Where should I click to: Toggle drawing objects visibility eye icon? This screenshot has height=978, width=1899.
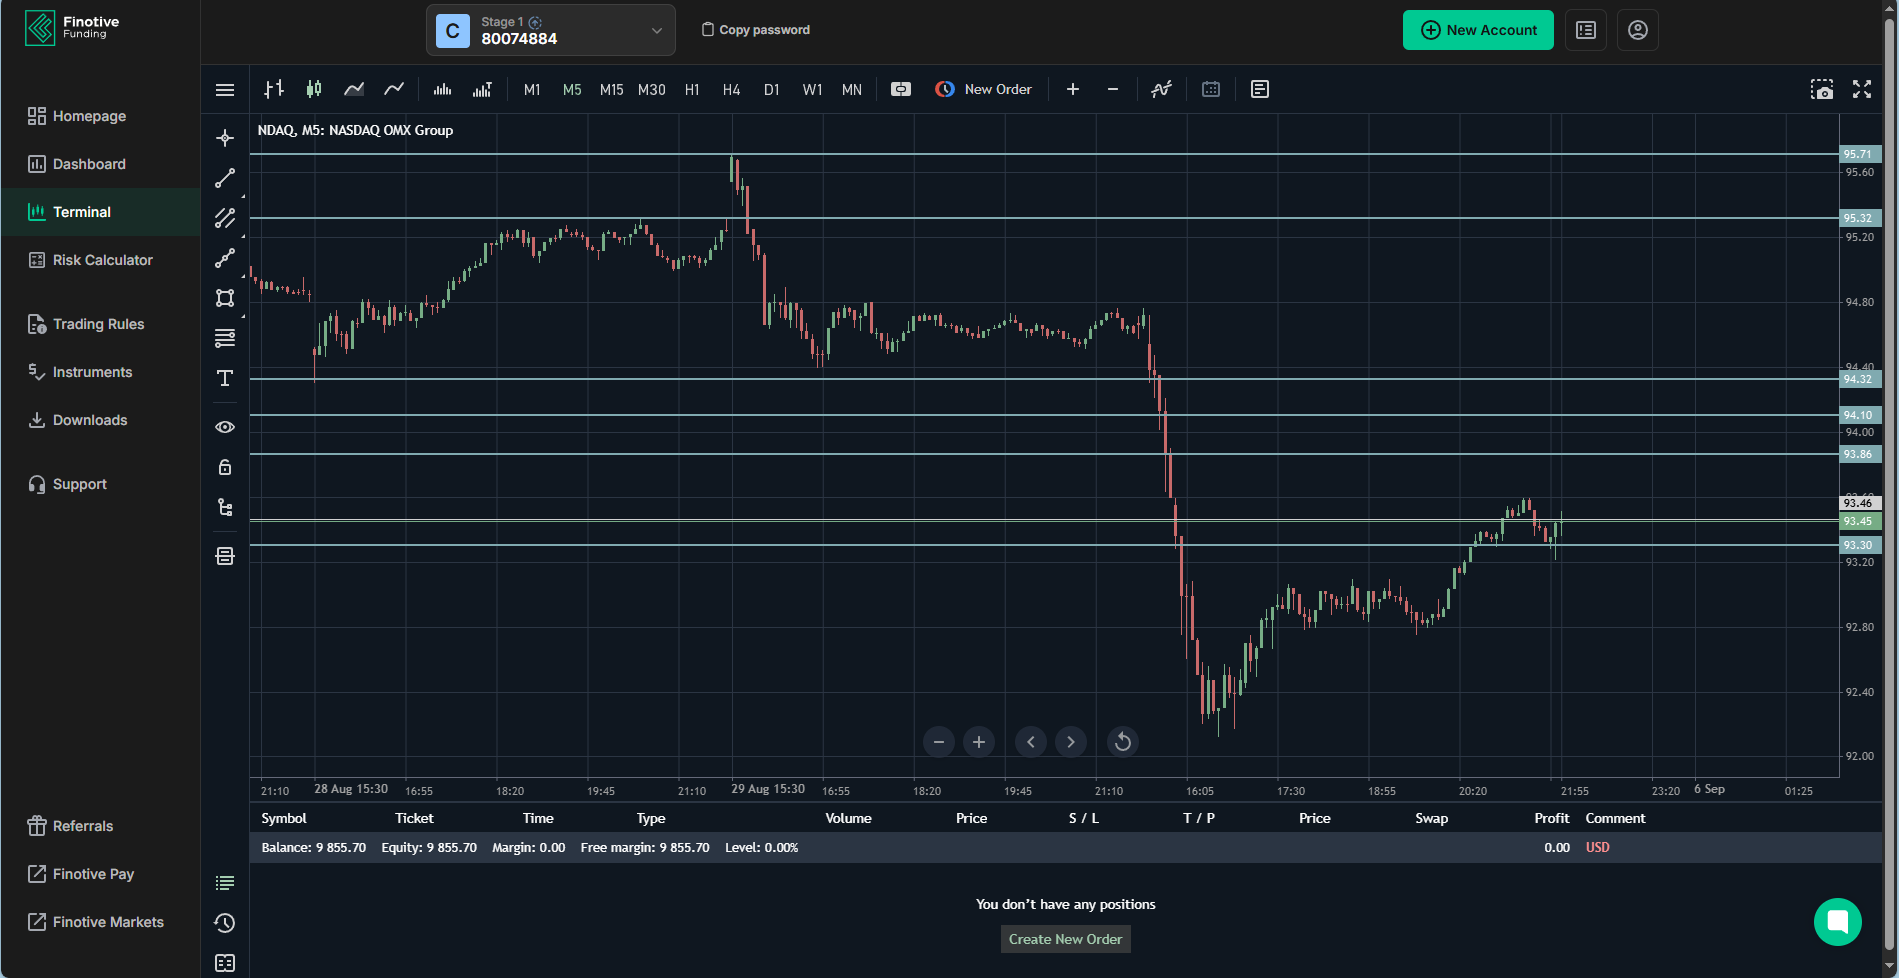pyautogui.click(x=225, y=427)
